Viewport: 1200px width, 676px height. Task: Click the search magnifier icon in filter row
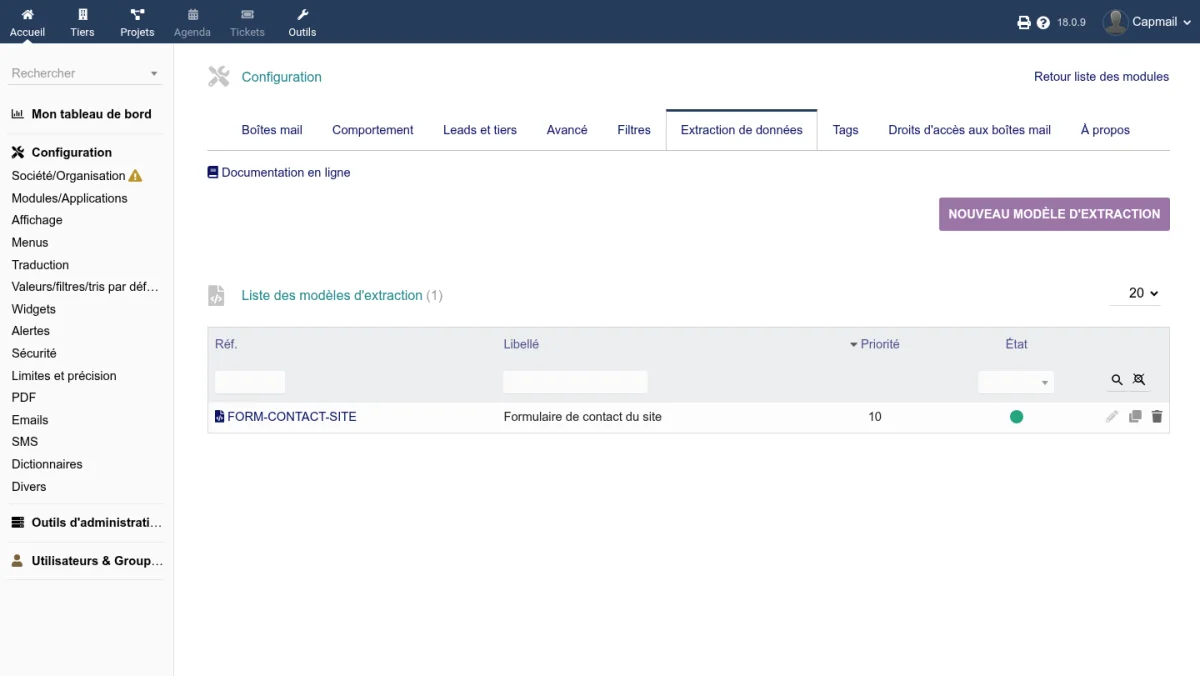[1117, 380]
